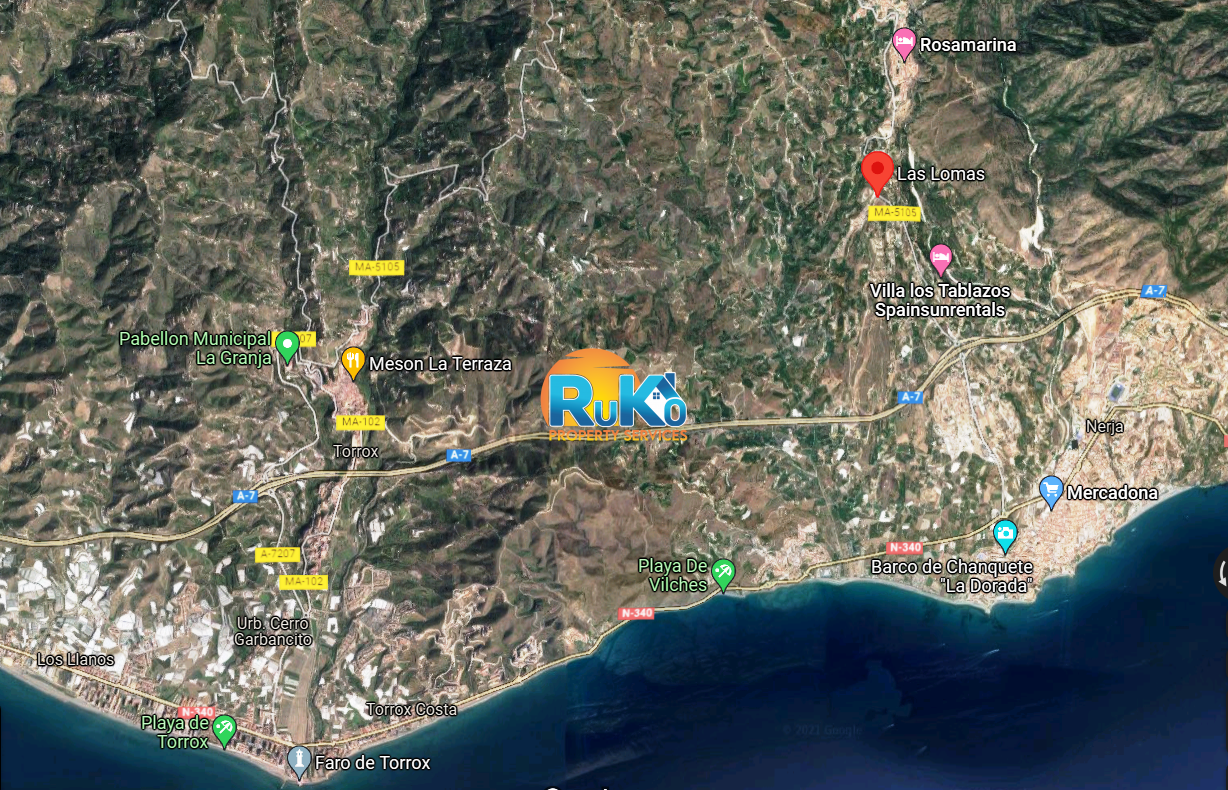Viewport: 1228px width, 790px height.
Task: Select the Torrox town label
Action: (356, 451)
